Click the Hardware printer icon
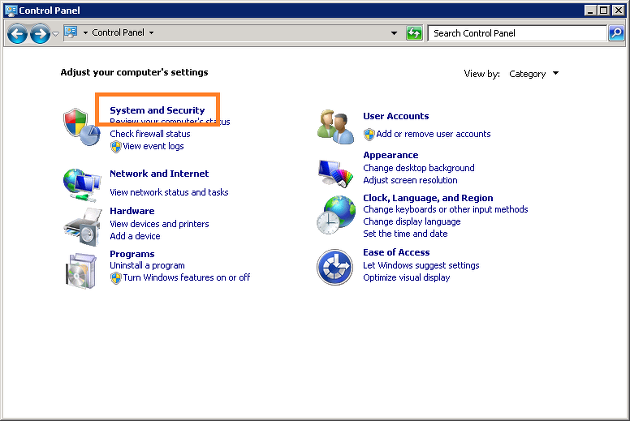The height and width of the screenshot is (421, 630). coord(82,227)
